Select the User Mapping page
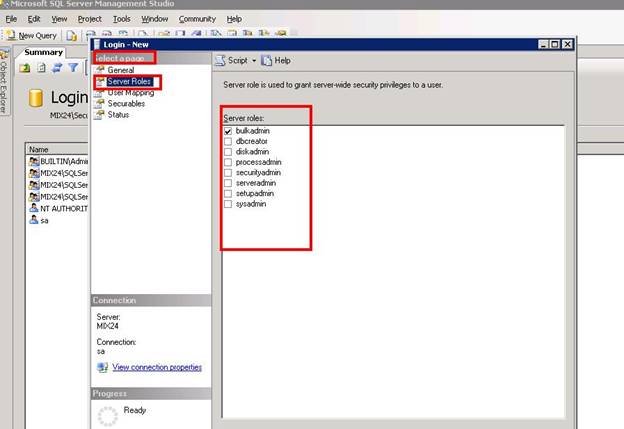624x429 pixels. pyautogui.click(x=131, y=93)
